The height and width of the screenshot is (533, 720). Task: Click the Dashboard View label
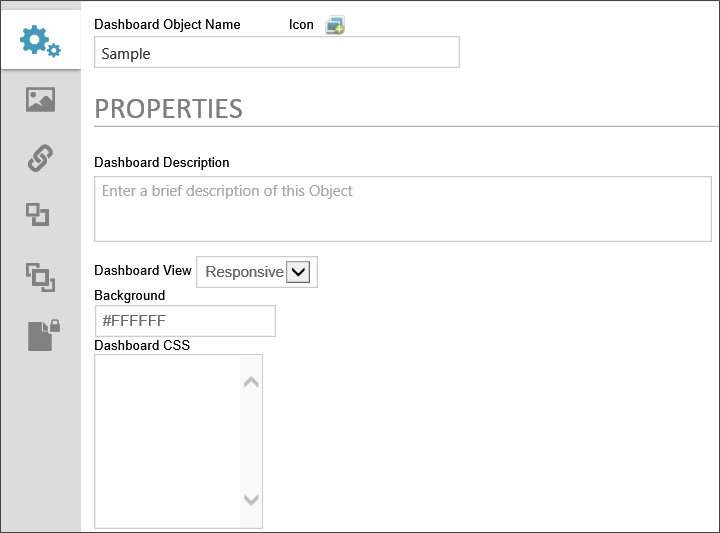click(142, 270)
